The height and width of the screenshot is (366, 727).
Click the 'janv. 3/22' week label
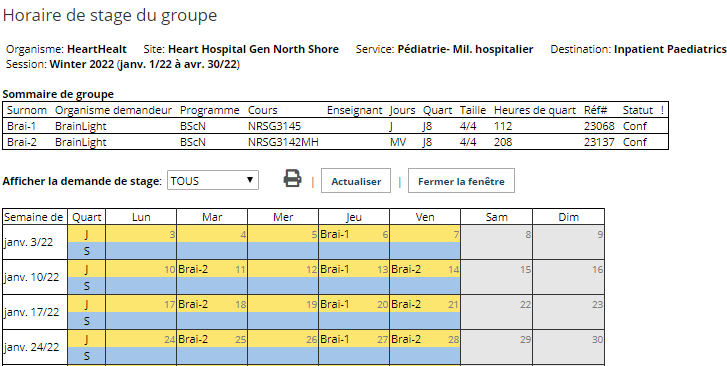coord(28,242)
